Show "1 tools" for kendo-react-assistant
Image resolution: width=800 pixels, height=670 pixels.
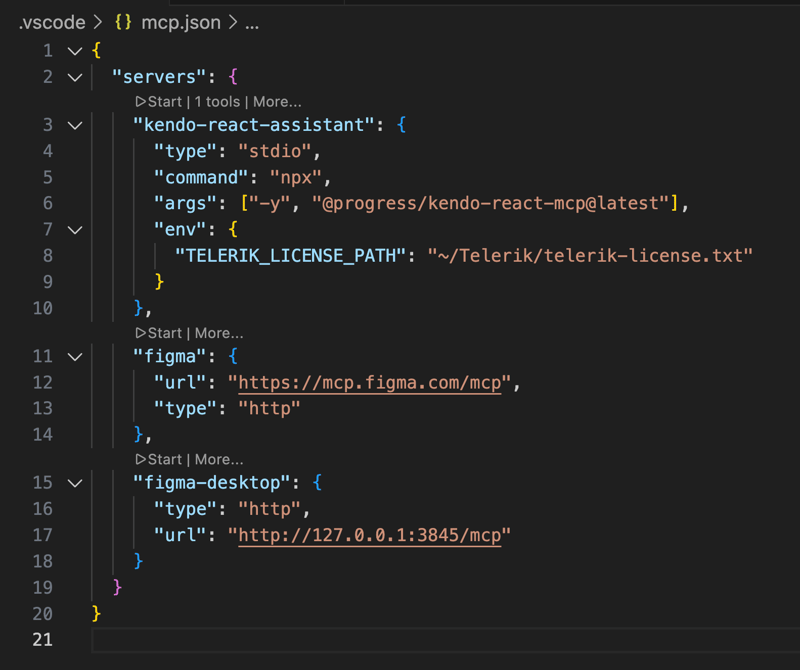click(219, 102)
